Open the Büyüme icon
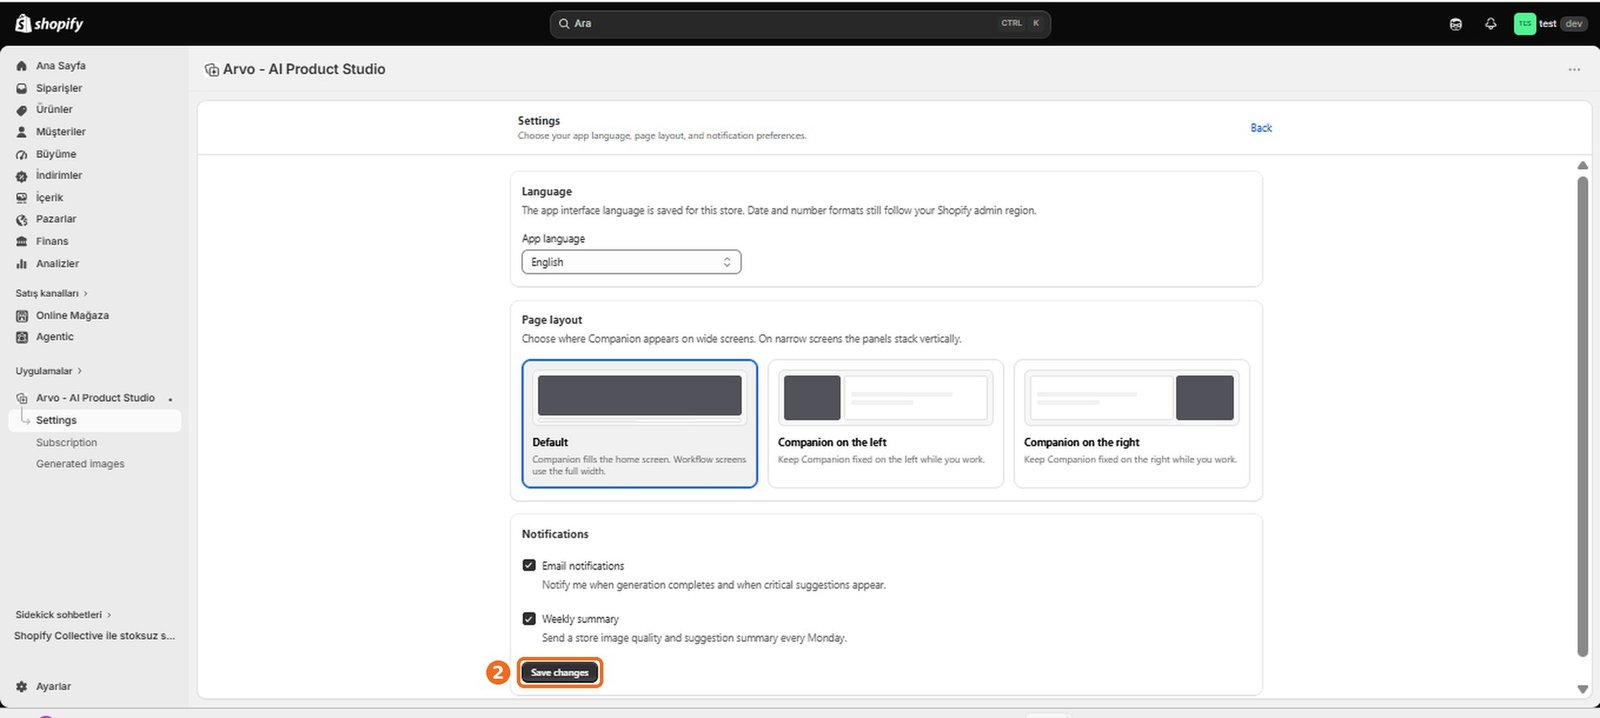The width and height of the screenshot is (1600, 718). pyautogui.click(x=22, y=154)
